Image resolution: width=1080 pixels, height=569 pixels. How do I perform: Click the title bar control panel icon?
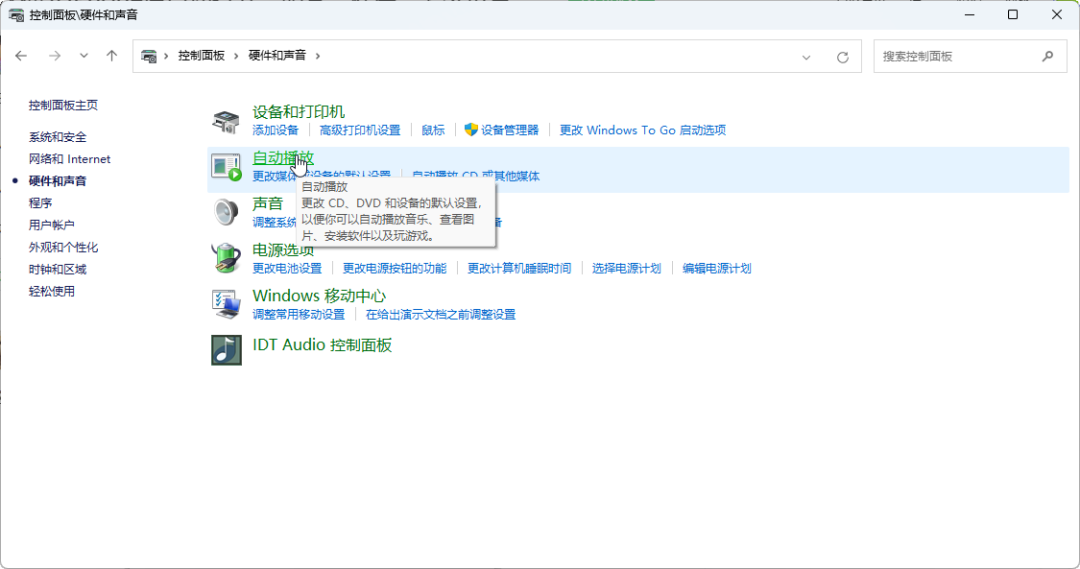tap(16, 15)
